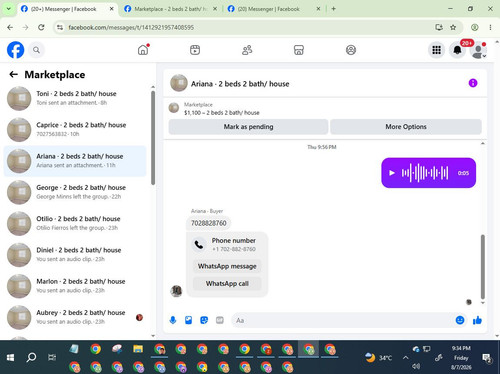Open the Friends icon in top navigation
The width and height of the screenshot is (500, 374).
247,50
